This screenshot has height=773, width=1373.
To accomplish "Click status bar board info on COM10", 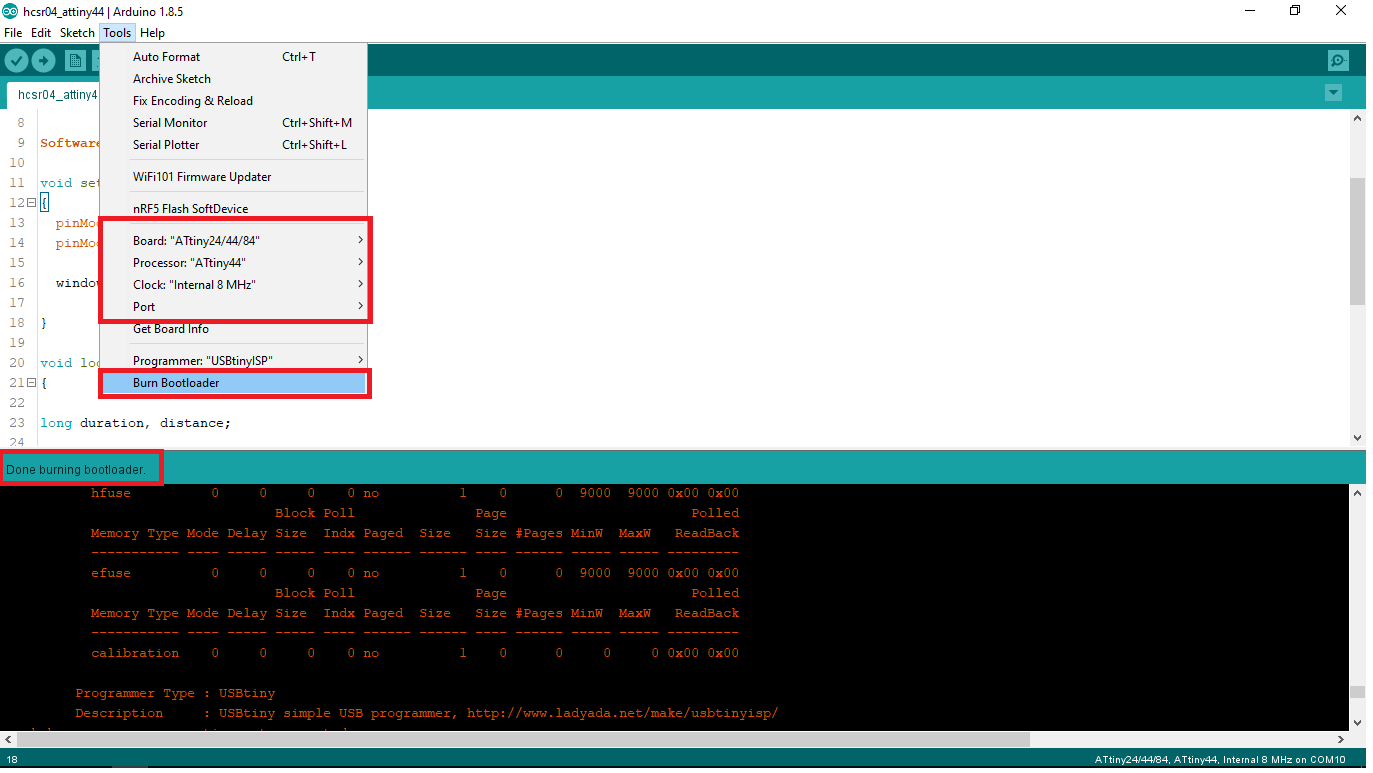I will [x=1220, y=760].
